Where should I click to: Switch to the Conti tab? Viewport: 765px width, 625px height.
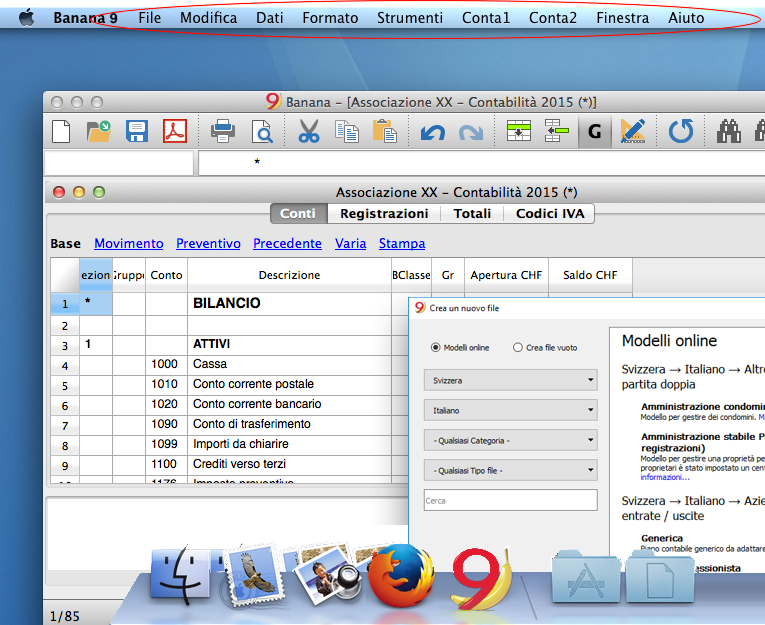pos(298,214)
